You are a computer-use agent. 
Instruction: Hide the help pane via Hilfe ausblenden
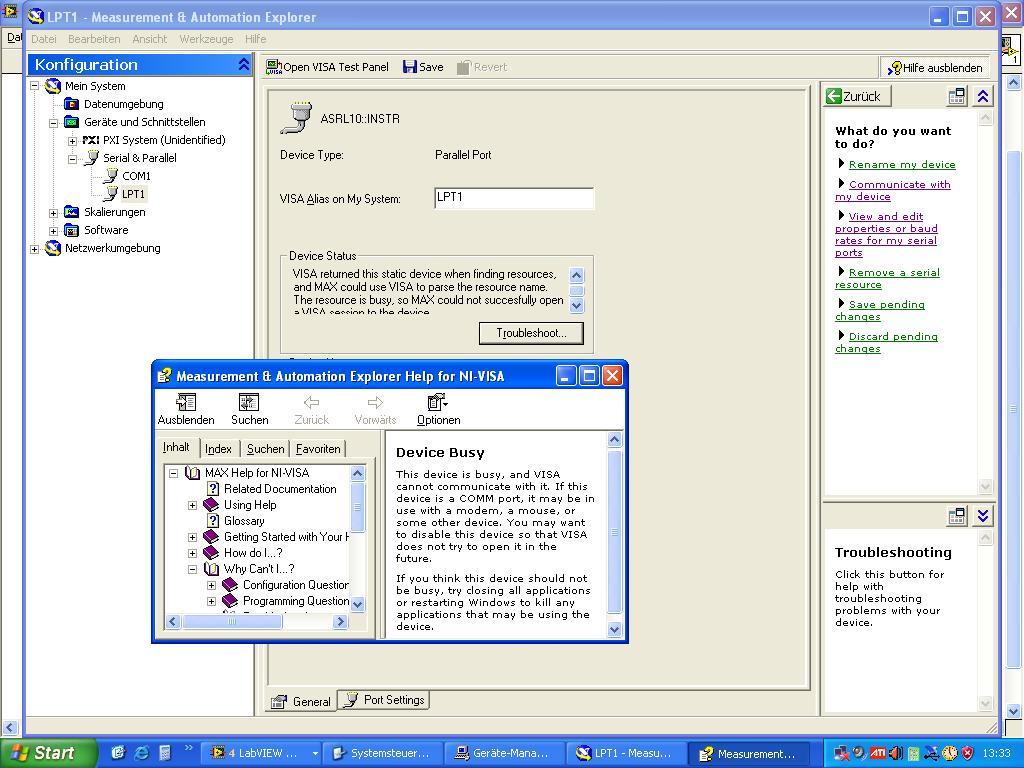tap(935, 67)
